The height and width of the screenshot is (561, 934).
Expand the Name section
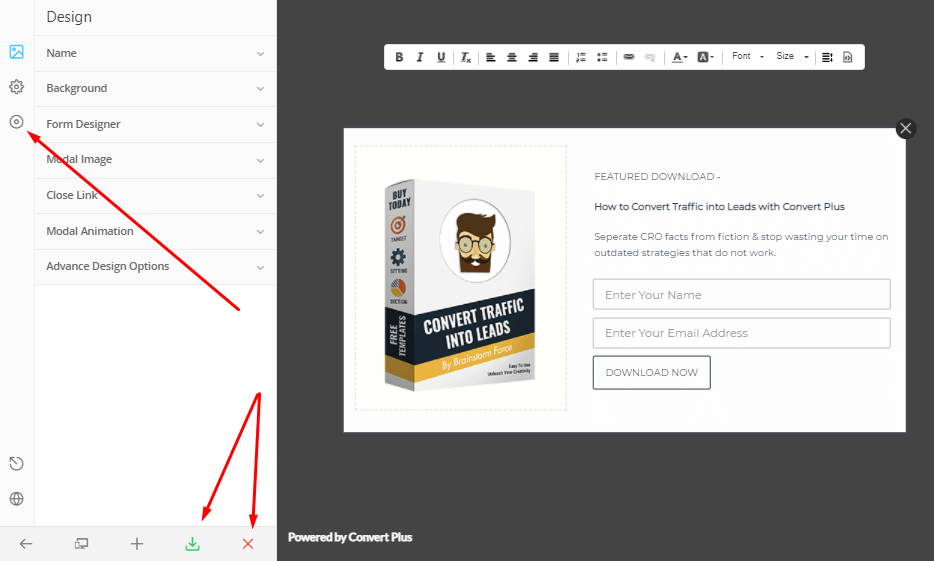[x=155, y=54]
